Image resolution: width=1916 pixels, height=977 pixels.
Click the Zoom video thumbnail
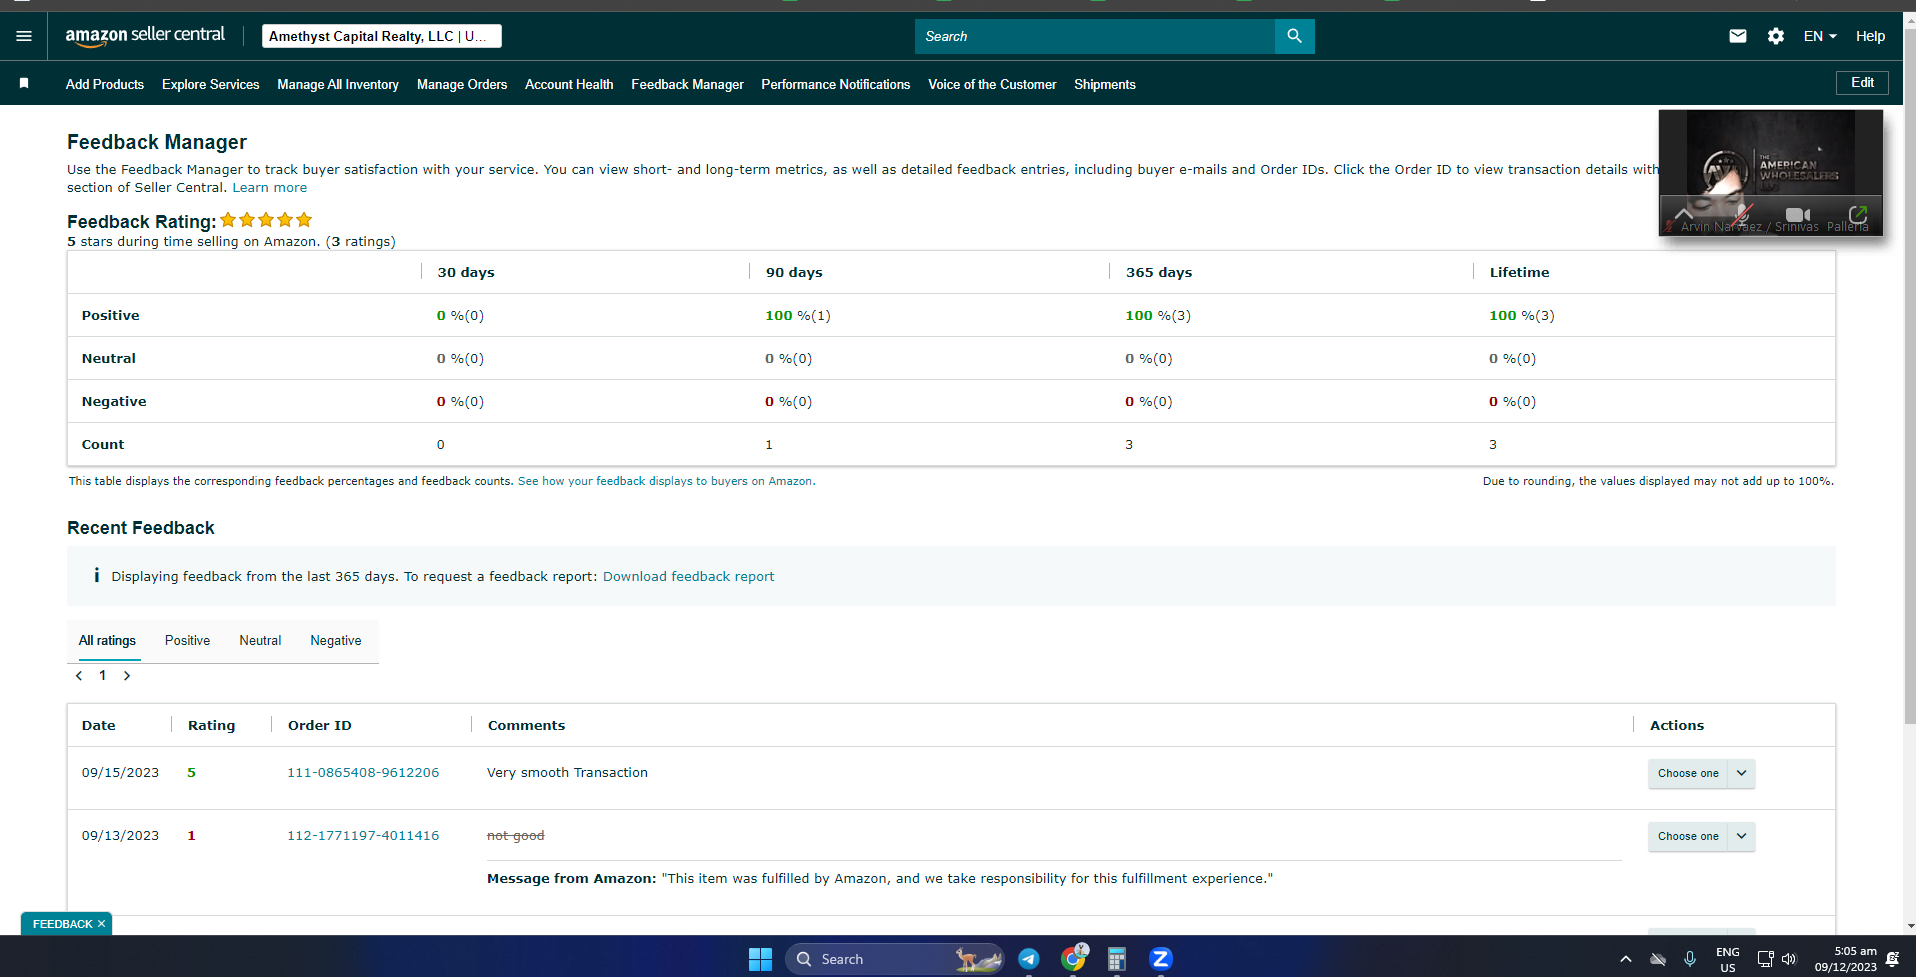coord(1770,172)
